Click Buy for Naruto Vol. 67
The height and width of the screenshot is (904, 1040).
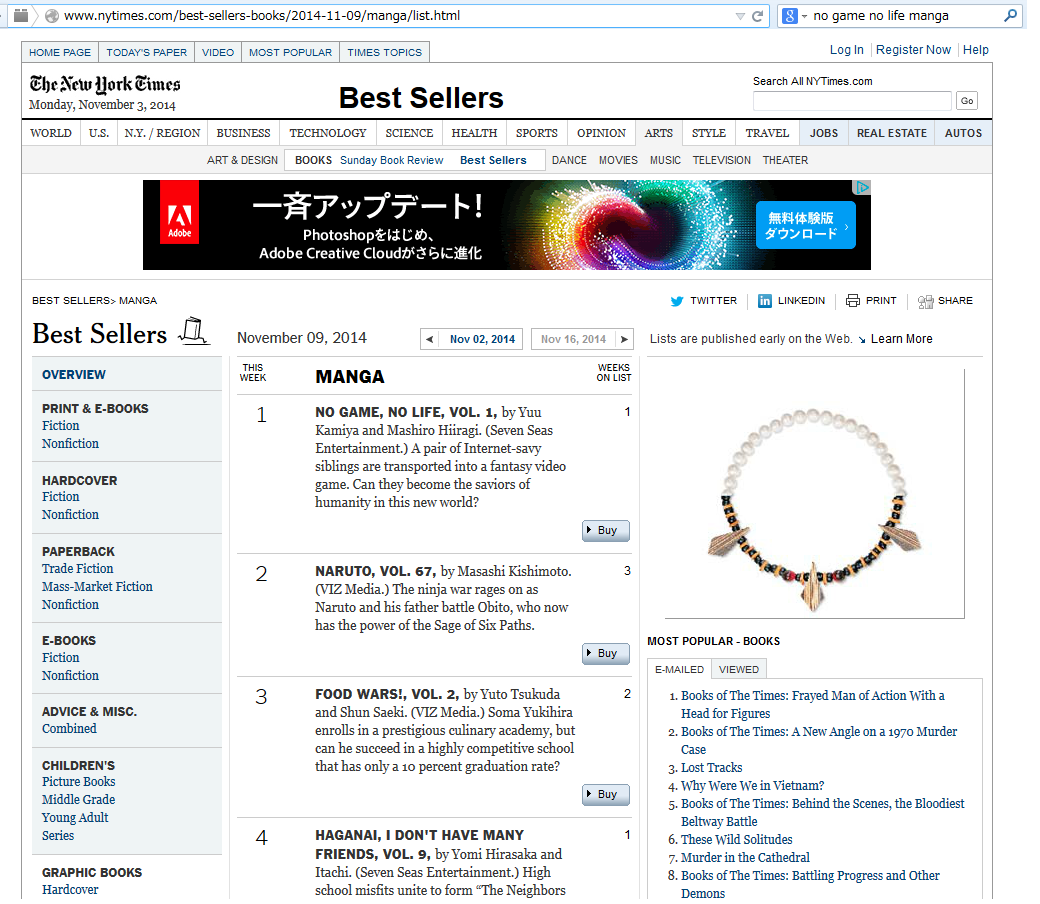tap(606, 653)
